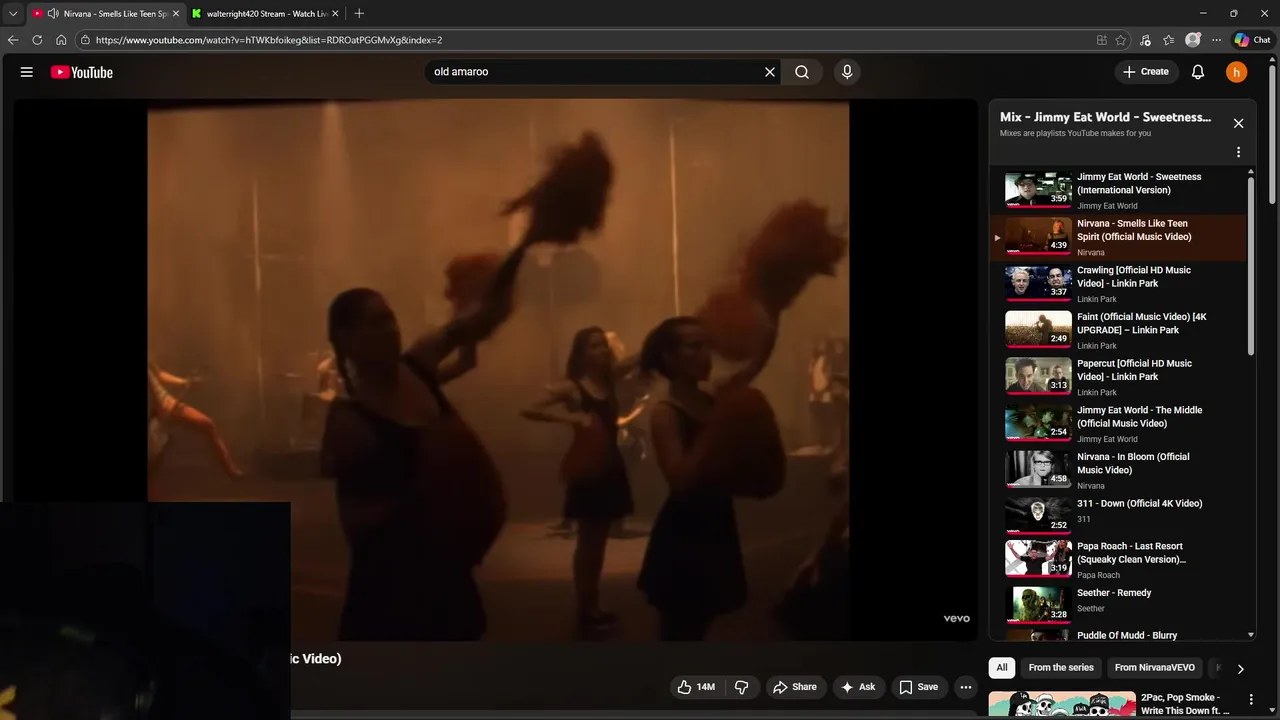Open the Mix playlist three-dot options
The height and width of the screenshot is (720, 1280).
coord(1238,153)
